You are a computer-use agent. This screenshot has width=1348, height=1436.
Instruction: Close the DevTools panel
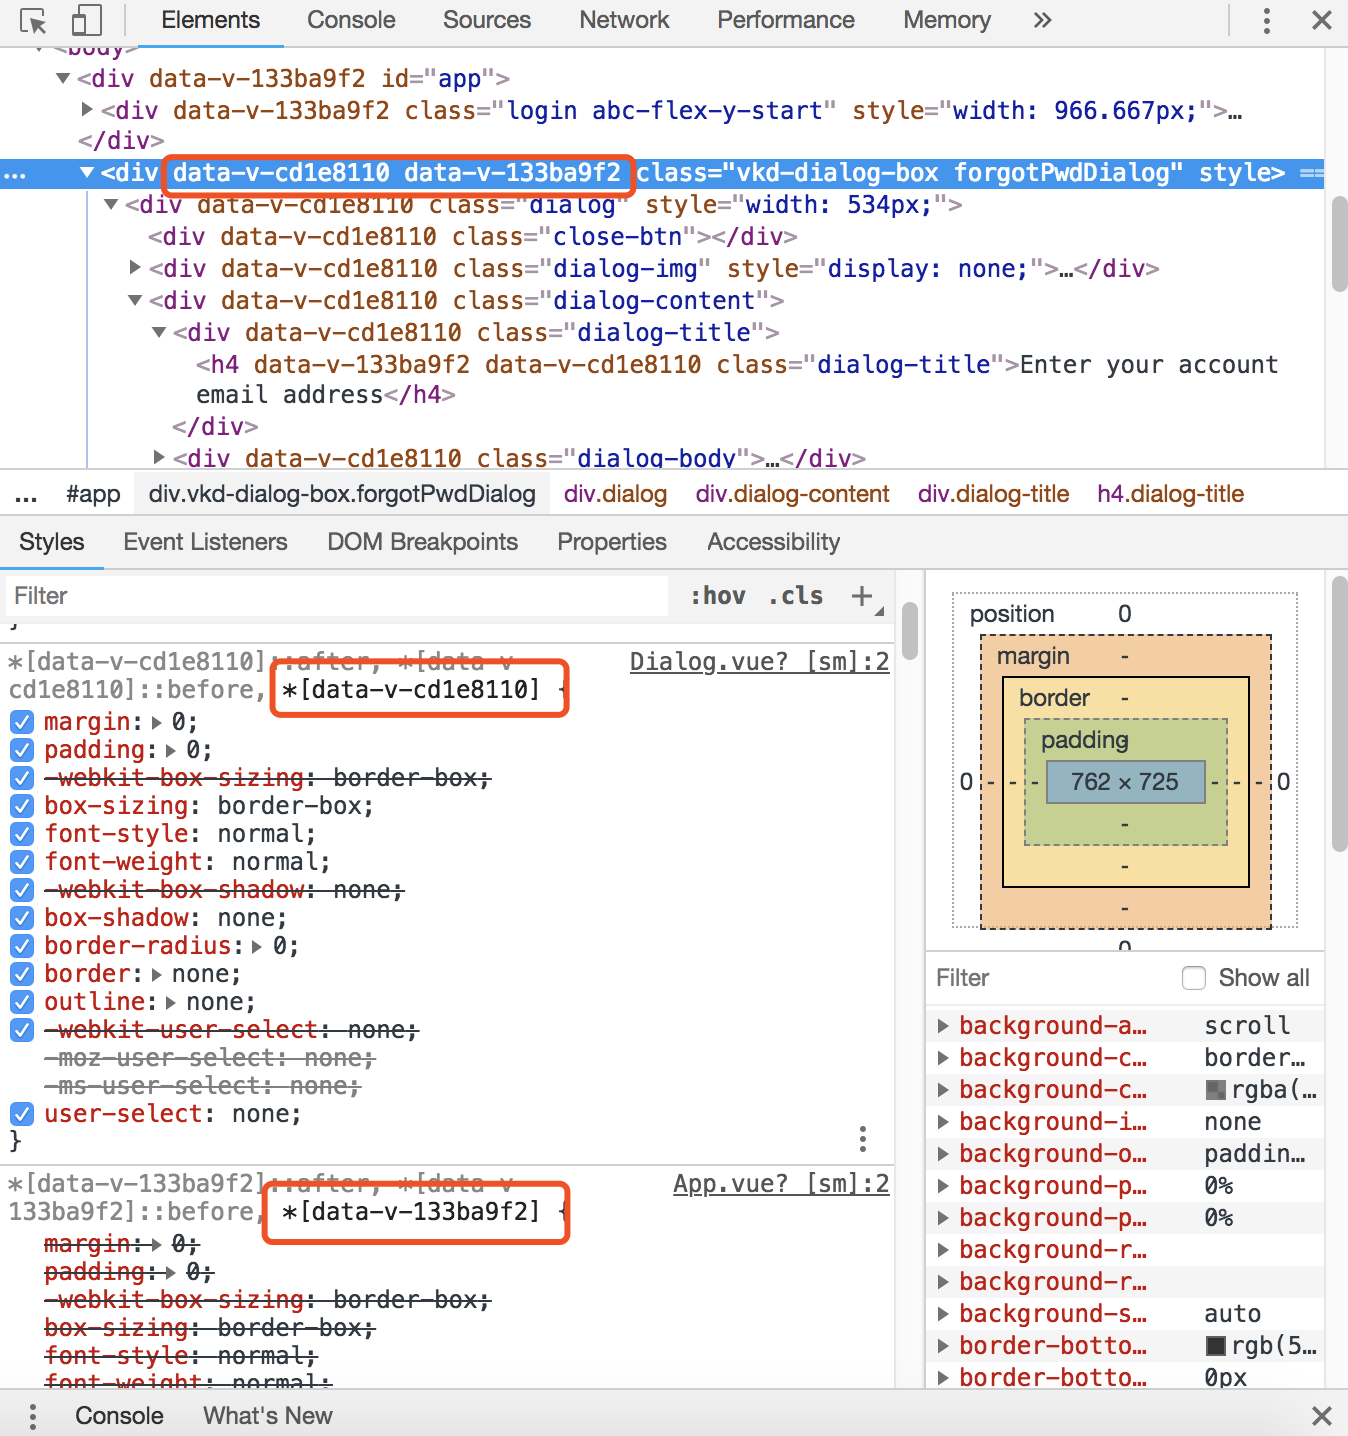point(1322,20)
